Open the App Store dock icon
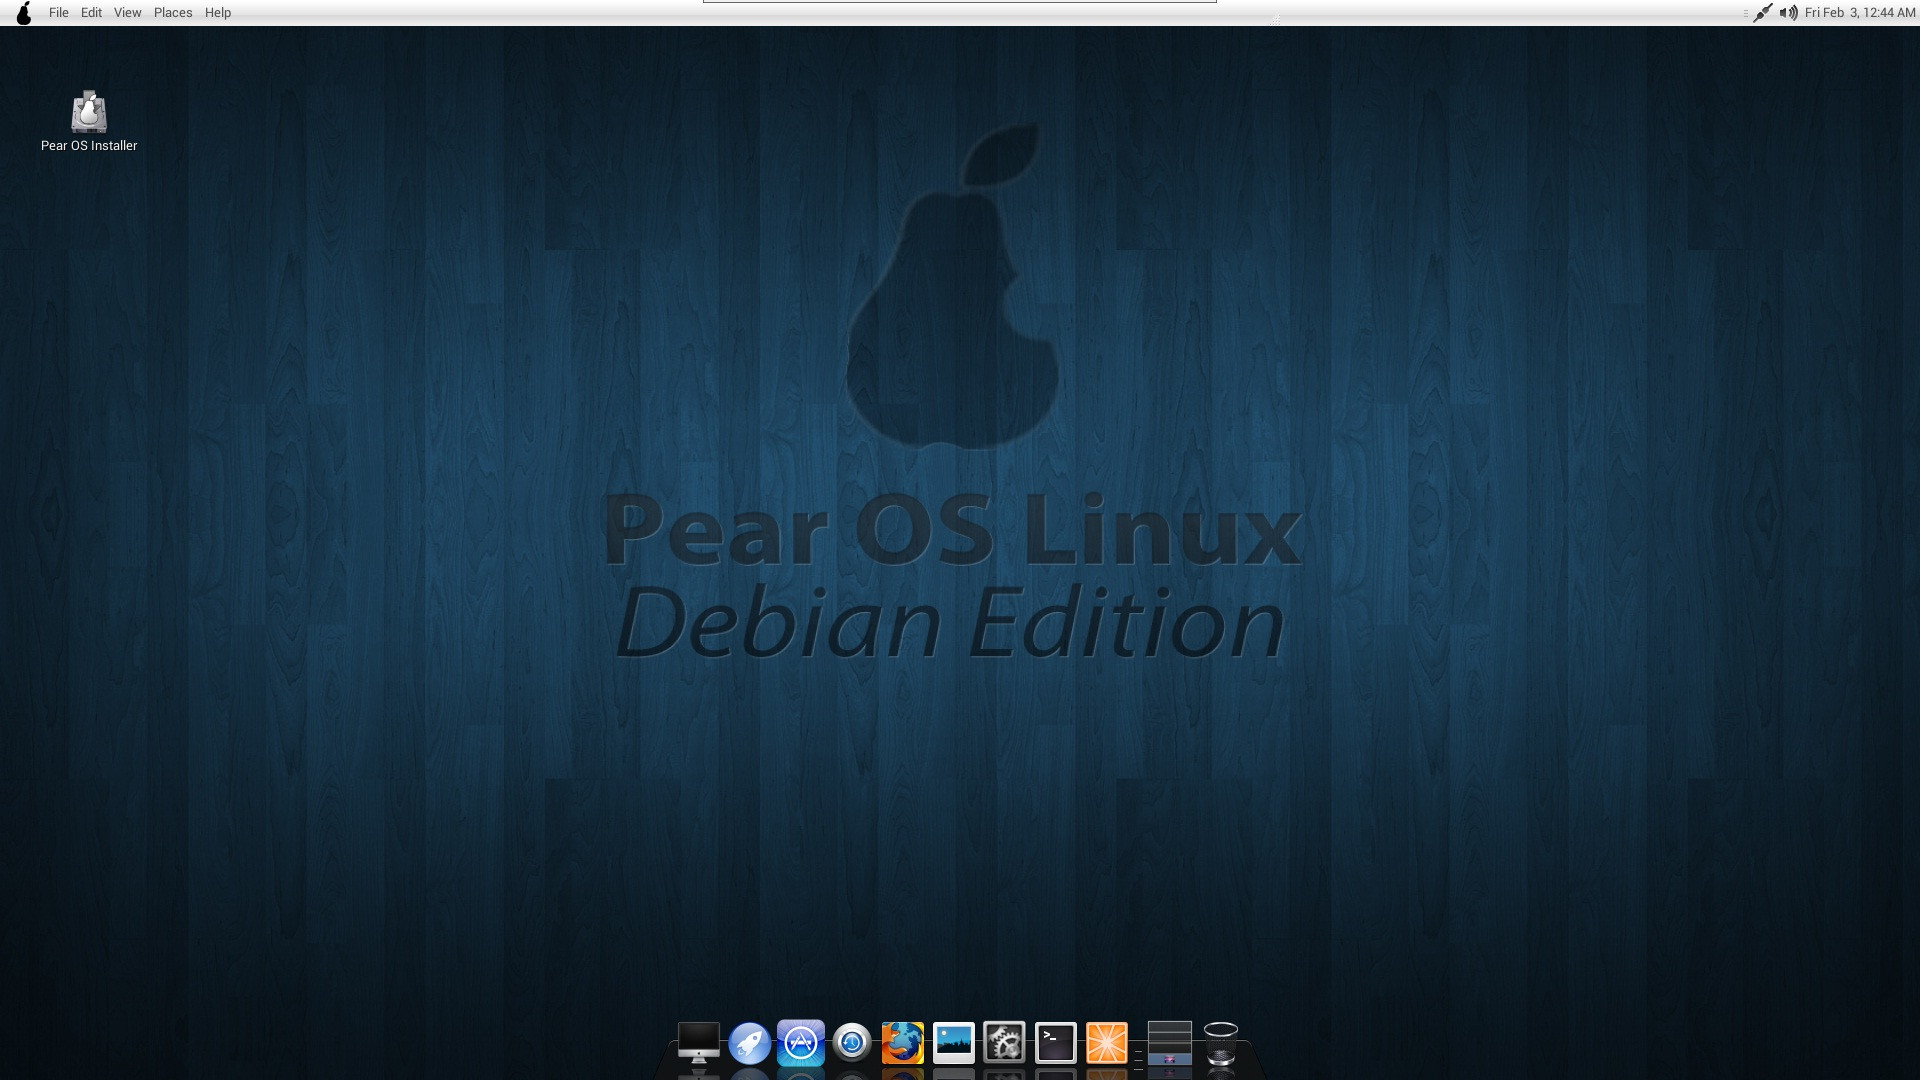Image resolution: width=1920 pixels, height=1080 pixels. point(801,1043)
